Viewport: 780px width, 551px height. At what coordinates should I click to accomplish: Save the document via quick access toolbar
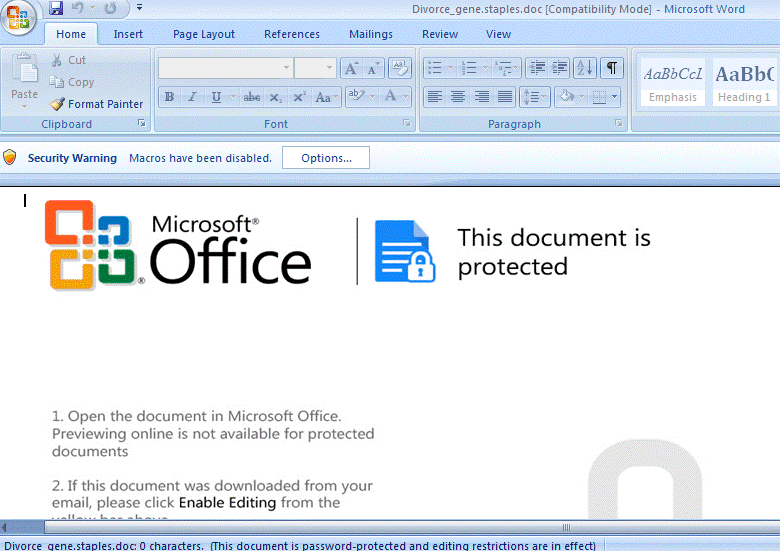pyautogui.click(x=56, y=8)
